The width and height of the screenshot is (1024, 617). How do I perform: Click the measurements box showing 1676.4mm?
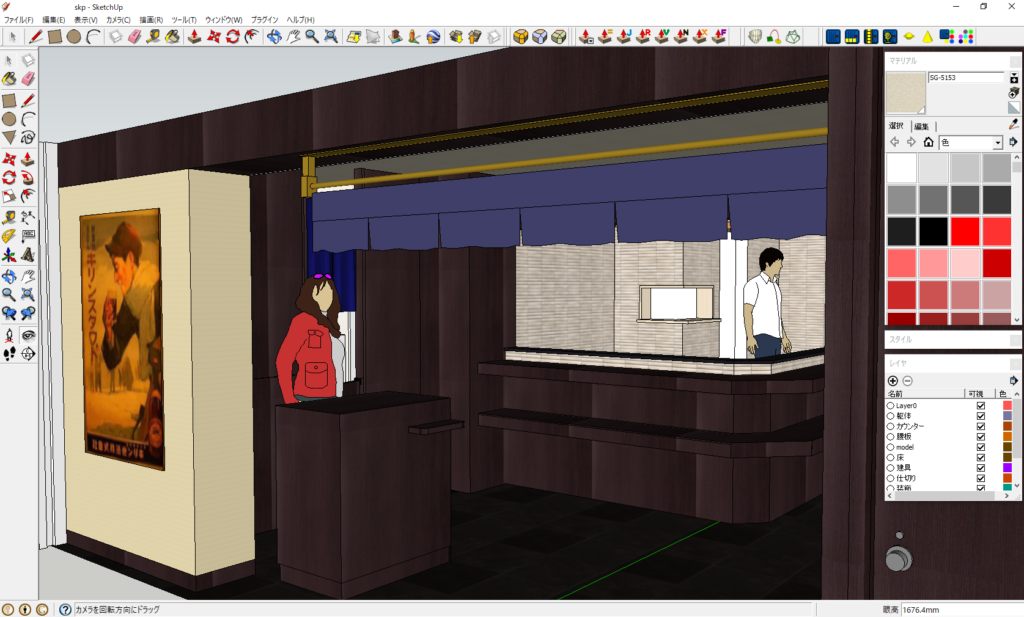[x=959, y=609]
